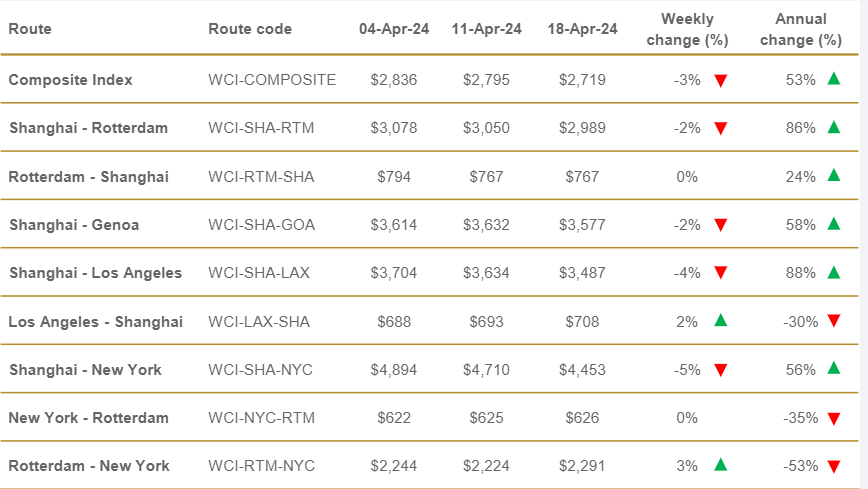Click the WCI-SHA-GOA route code
Viewport: 868px width, 489px height.
[x=261, y=225]
